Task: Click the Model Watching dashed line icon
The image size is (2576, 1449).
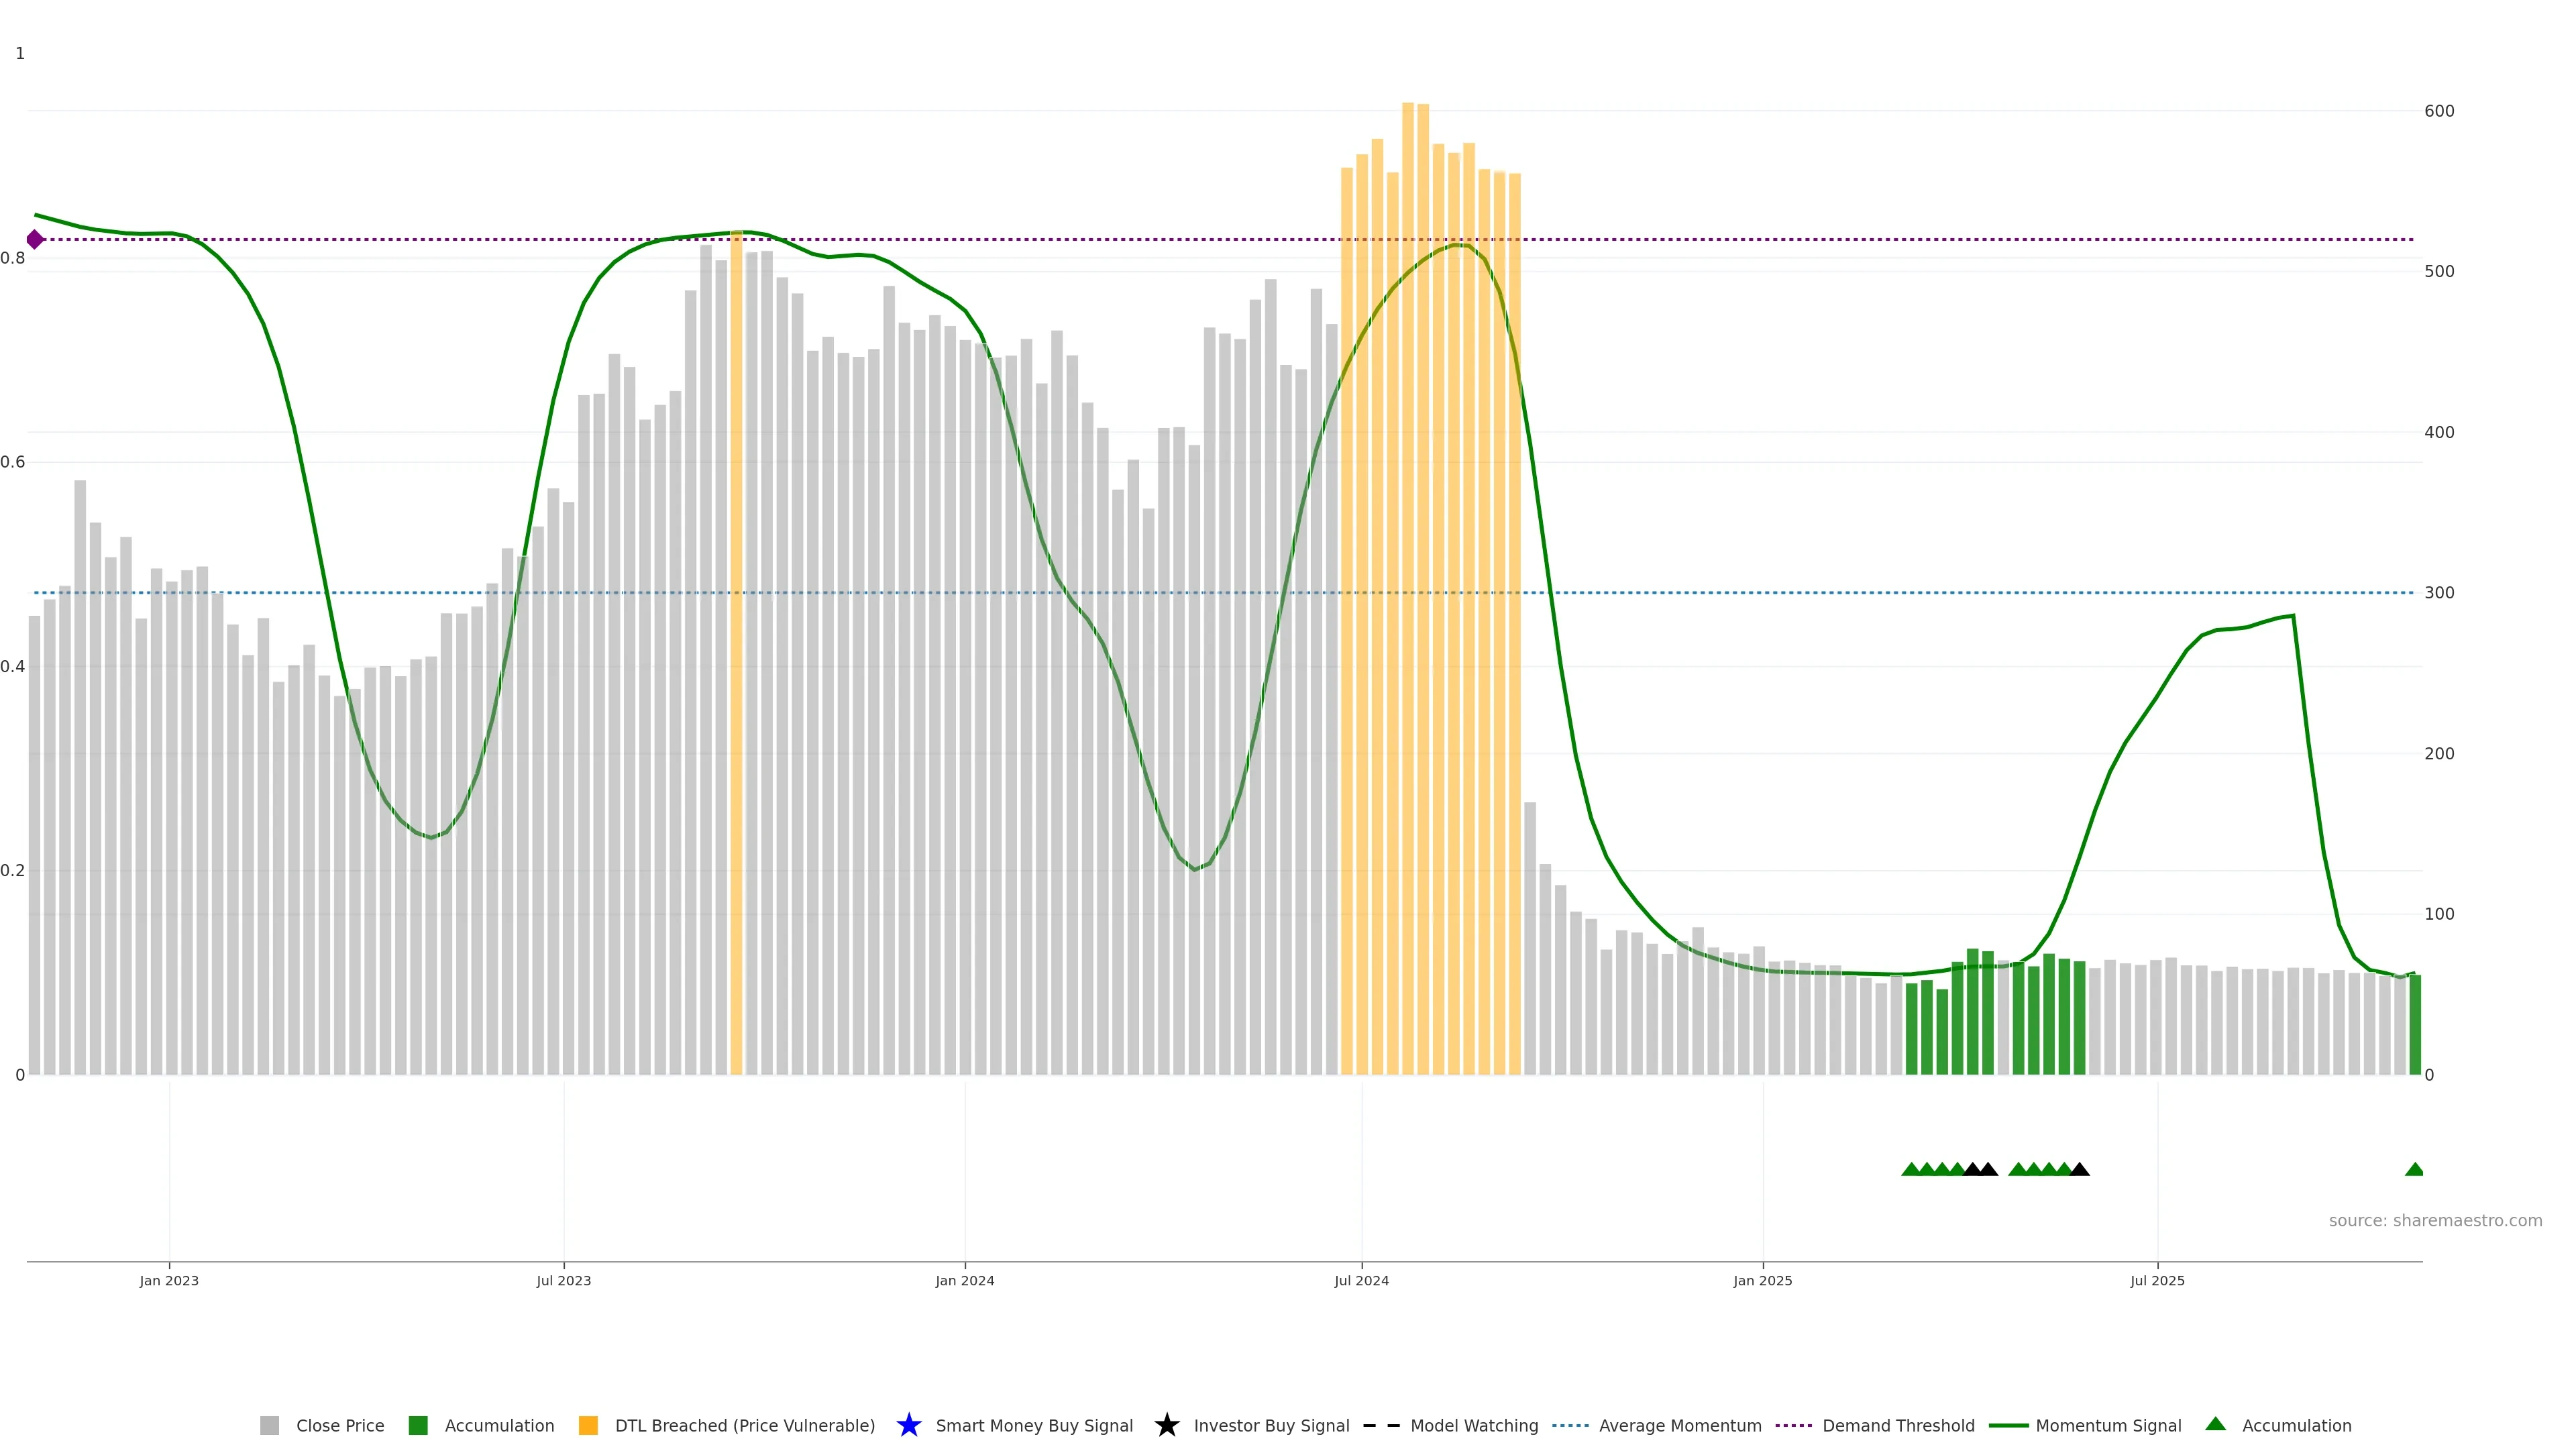Action: coord(1381,1425)
